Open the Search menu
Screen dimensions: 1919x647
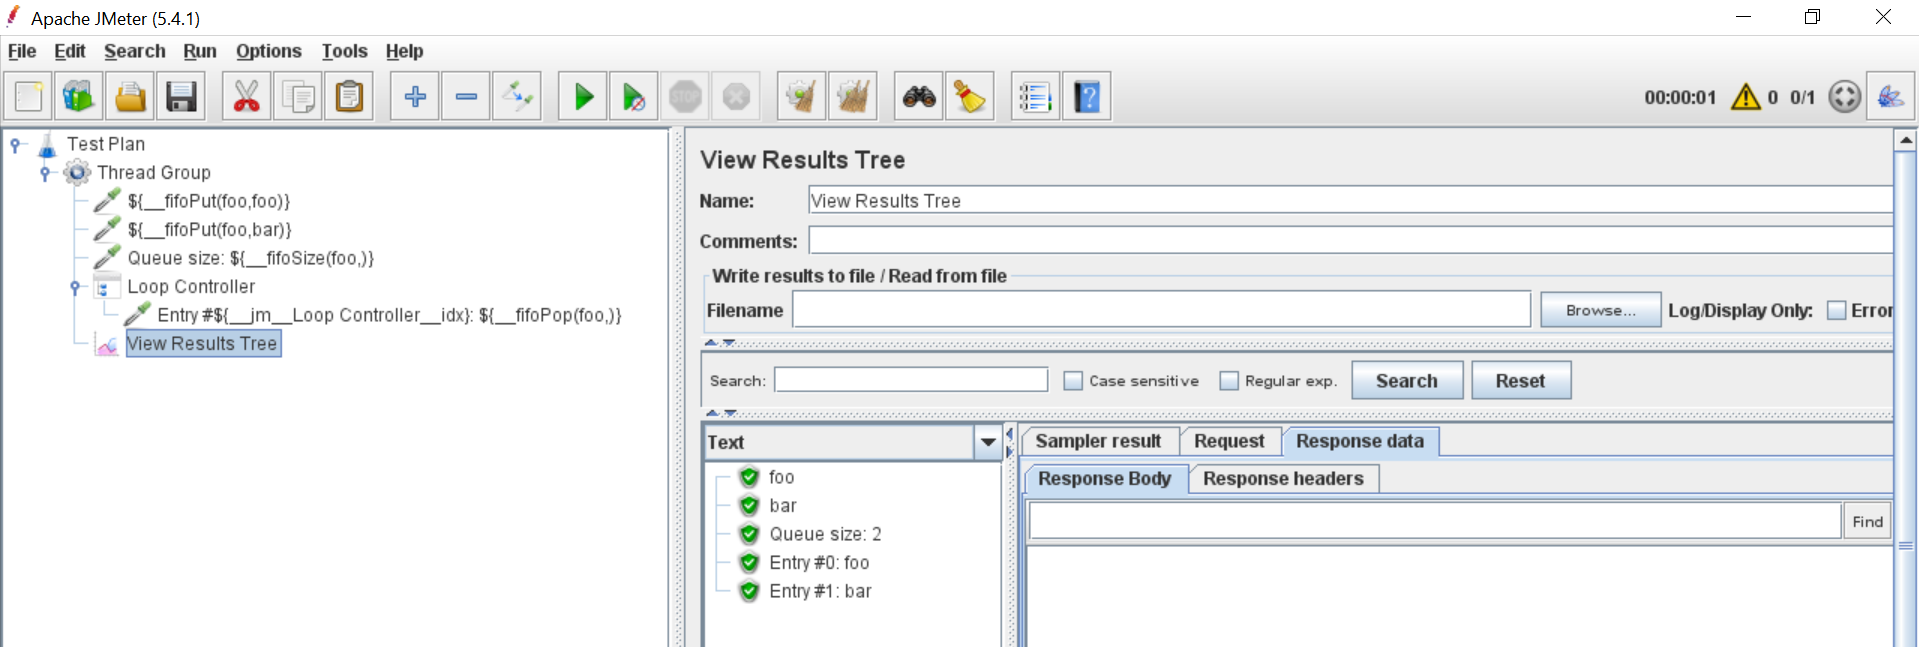[135, 51]
